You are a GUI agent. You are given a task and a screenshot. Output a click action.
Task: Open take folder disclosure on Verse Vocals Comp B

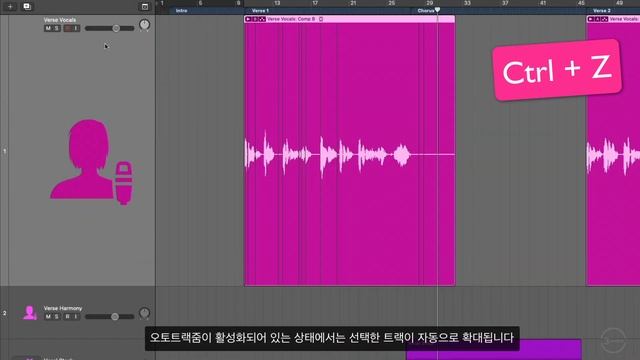tap(248, 19)
